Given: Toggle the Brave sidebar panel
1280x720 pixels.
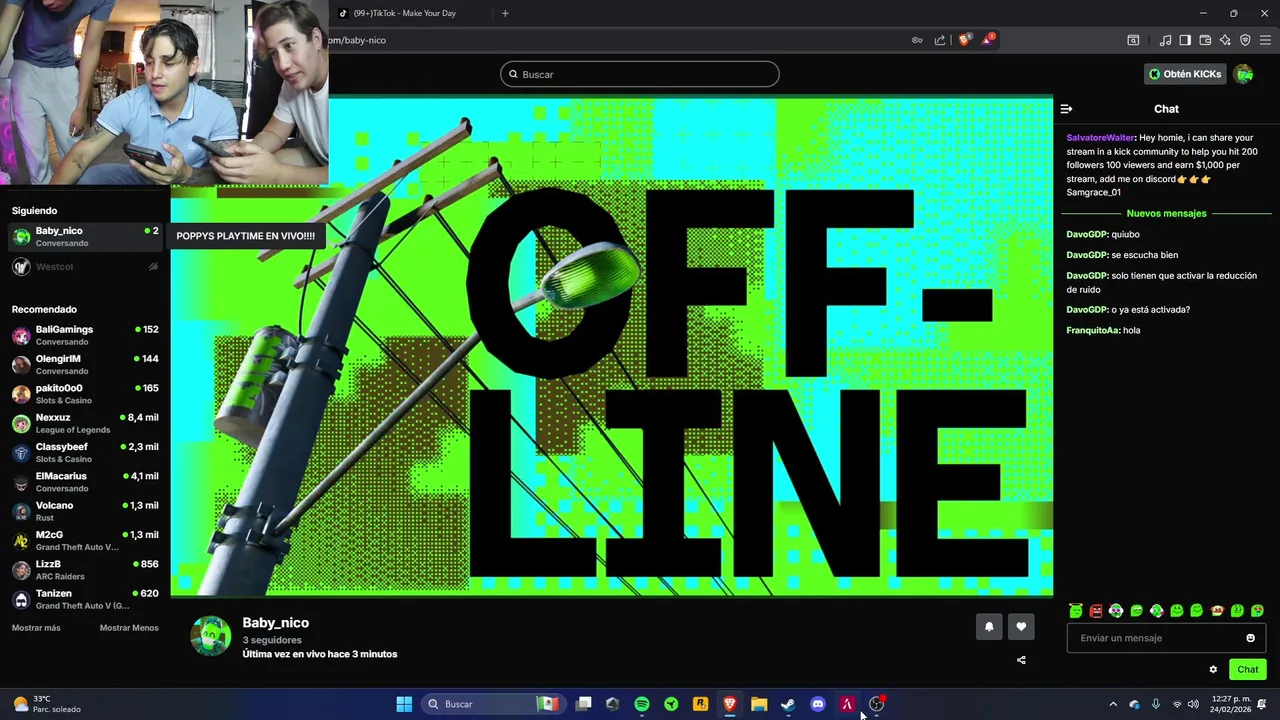Looking at the screenshot, I should (1185, 40).
